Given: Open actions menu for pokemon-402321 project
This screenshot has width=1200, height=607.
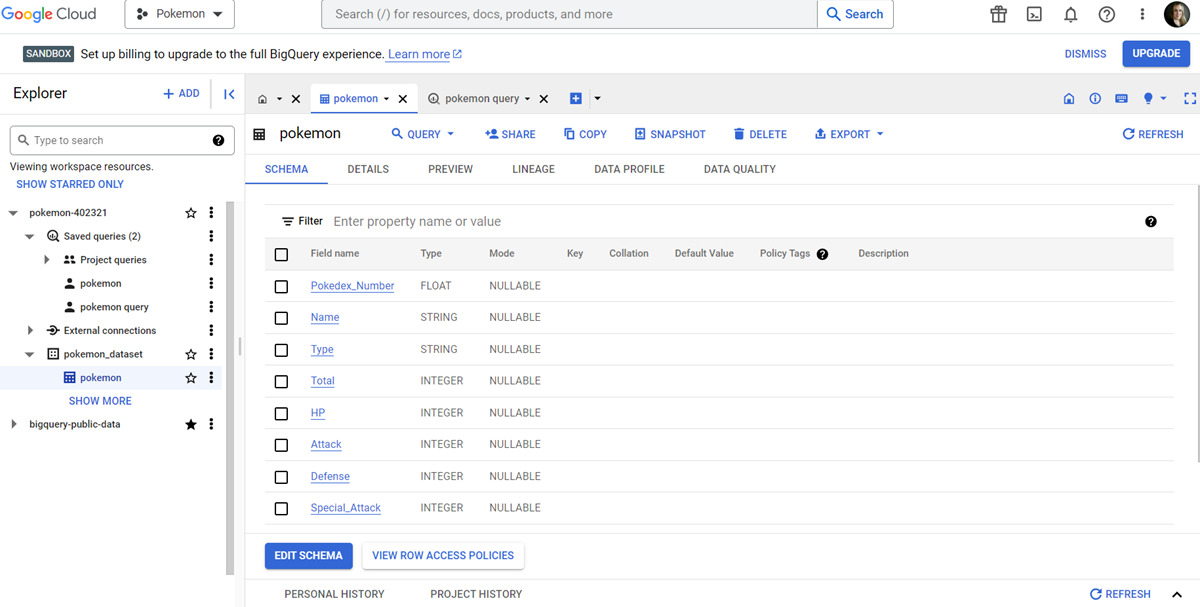Looking at the screenshot, I should pos(211,213).
